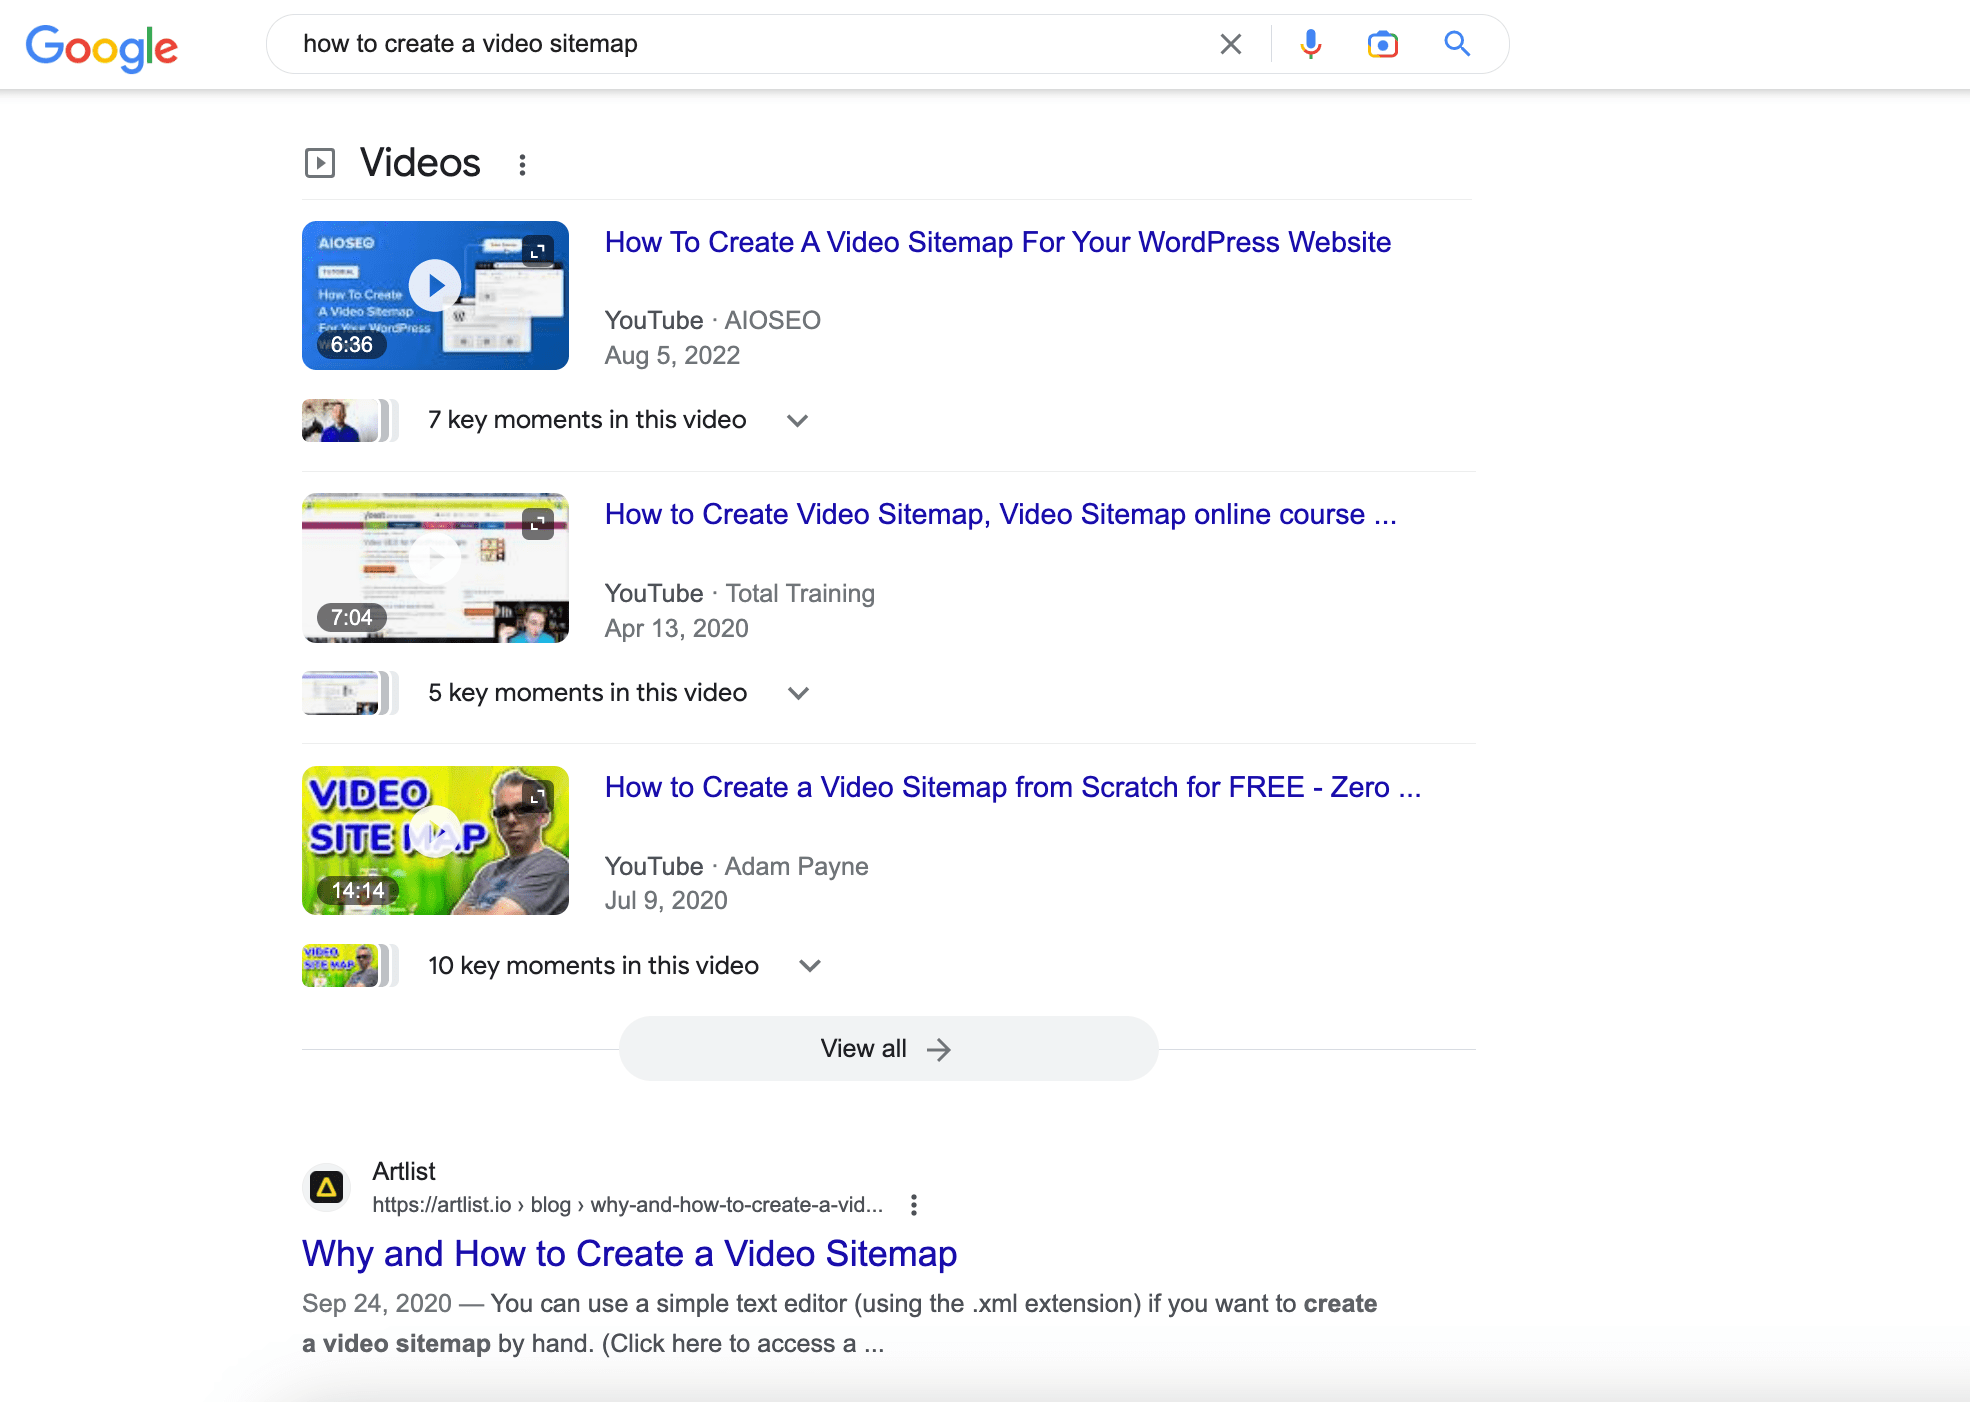Screen dimensions: 1970x1402
Task: Click 'YouTube · Adam Payne' source text
Action: pyautogui.click(x=737, y=866)
